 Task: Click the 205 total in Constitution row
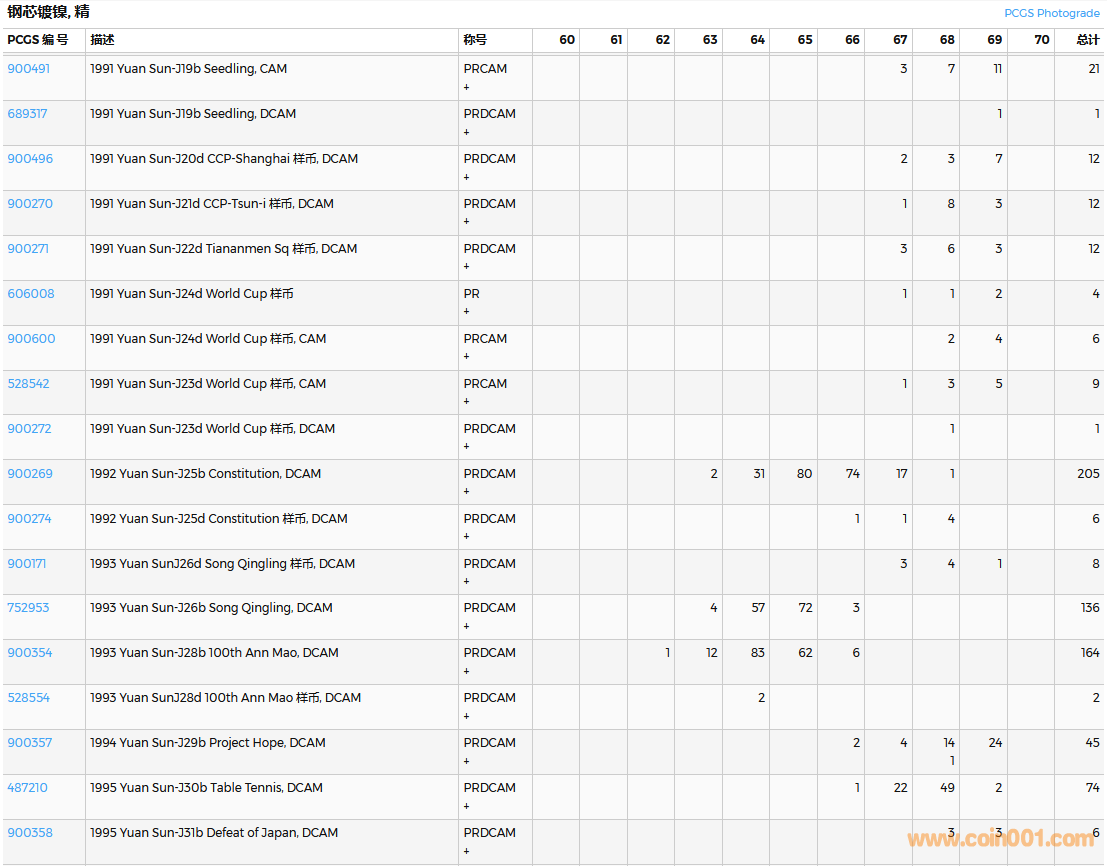[x=1088, y=474]
